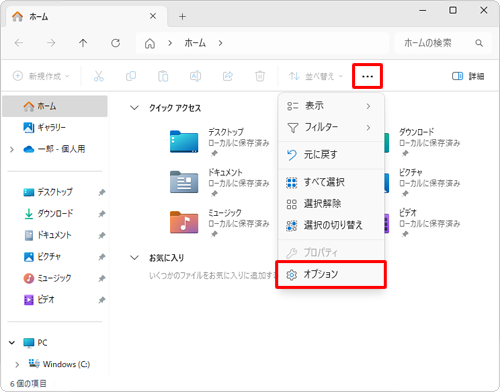Unpin デスクトップ in the navigation pane
This screenshot has width=500, height=392.
pos(102,192)
